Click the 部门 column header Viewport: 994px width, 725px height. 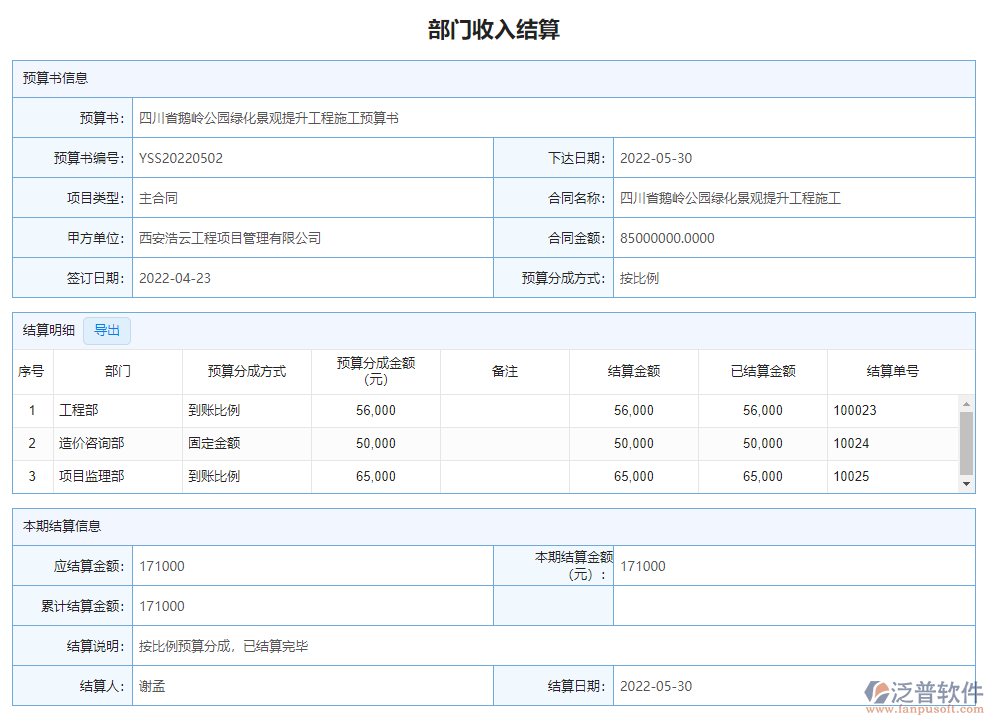coord(118,370)
